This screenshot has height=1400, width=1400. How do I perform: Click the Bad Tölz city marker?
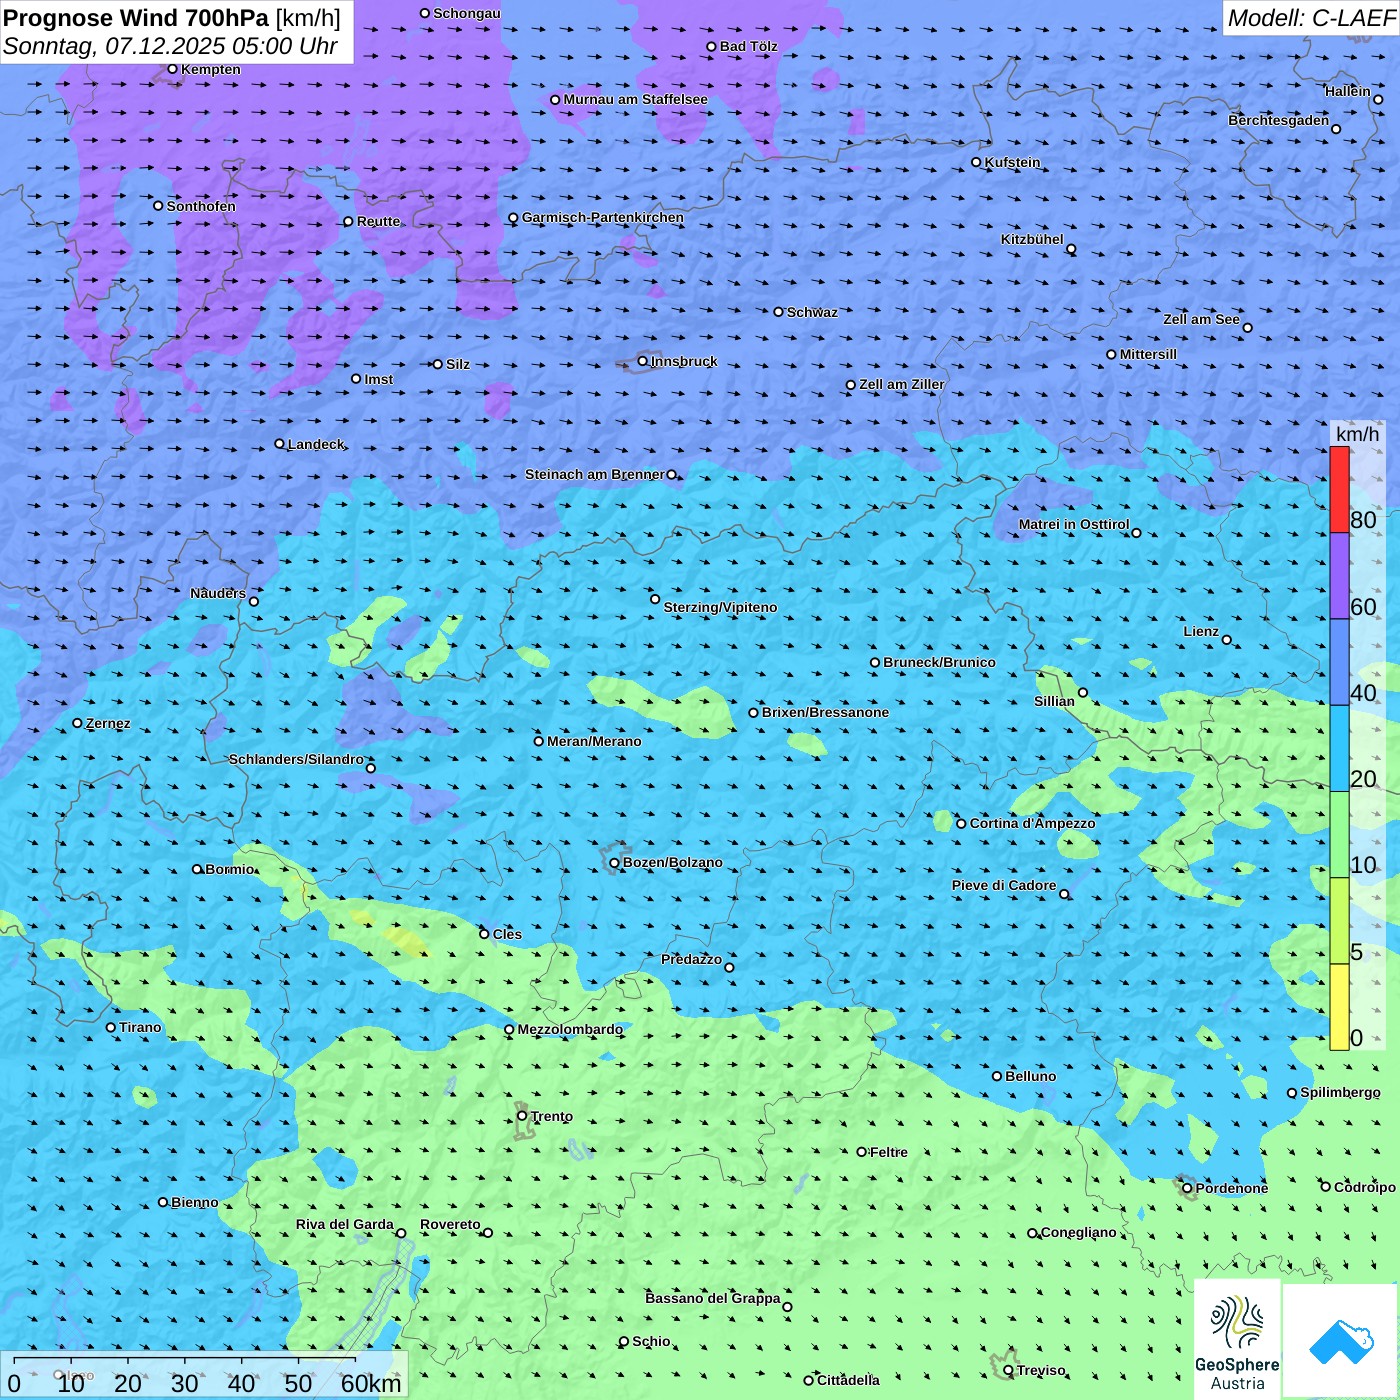click(x=712, y=46)
